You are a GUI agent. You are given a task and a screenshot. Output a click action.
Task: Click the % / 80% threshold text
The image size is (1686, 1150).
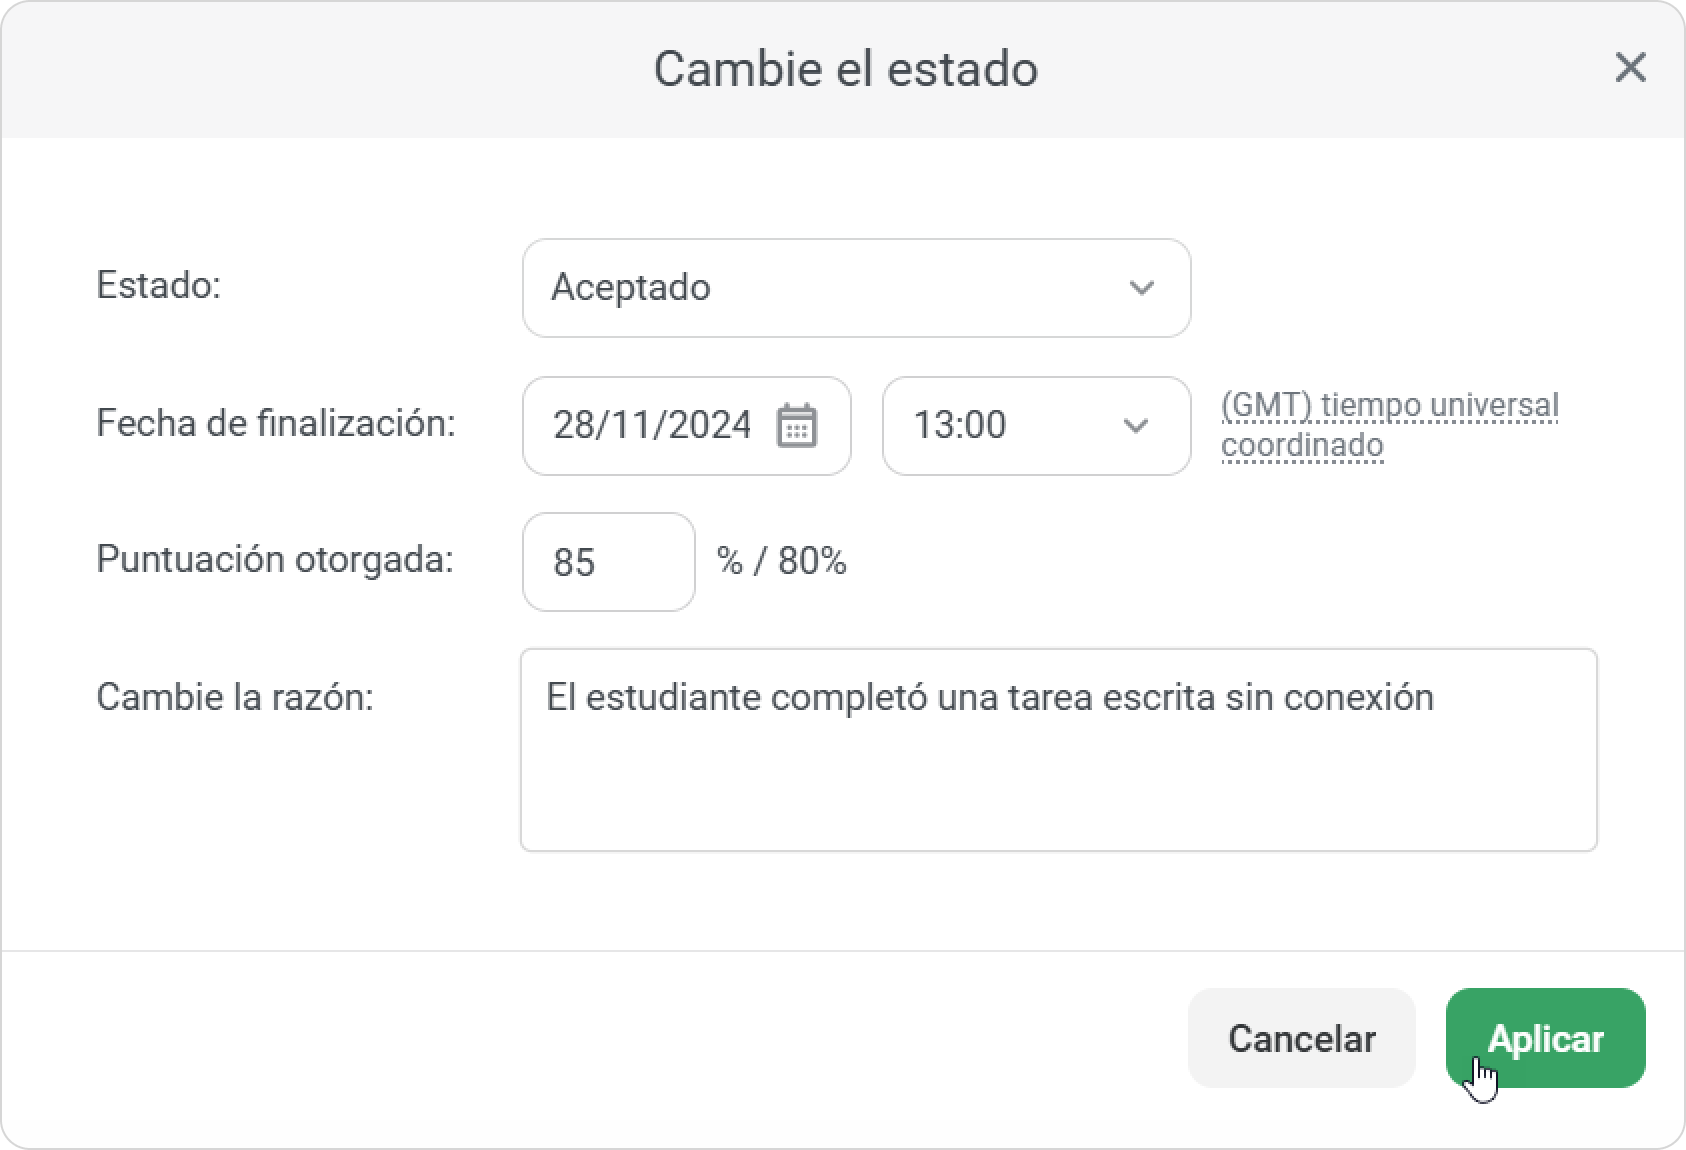(x=781, y=561)
